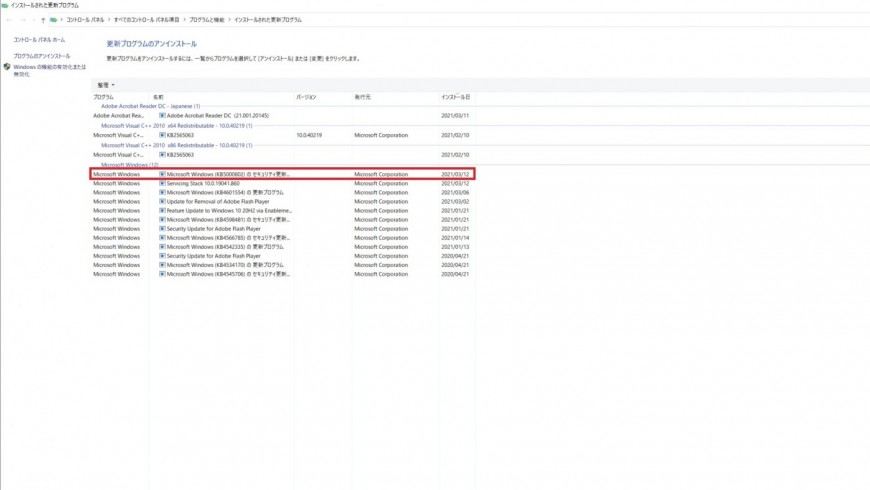This screenshot has height=490, width=870.
Task: Sort by the インストール日 column header
Action: click(x=456, y=97)
